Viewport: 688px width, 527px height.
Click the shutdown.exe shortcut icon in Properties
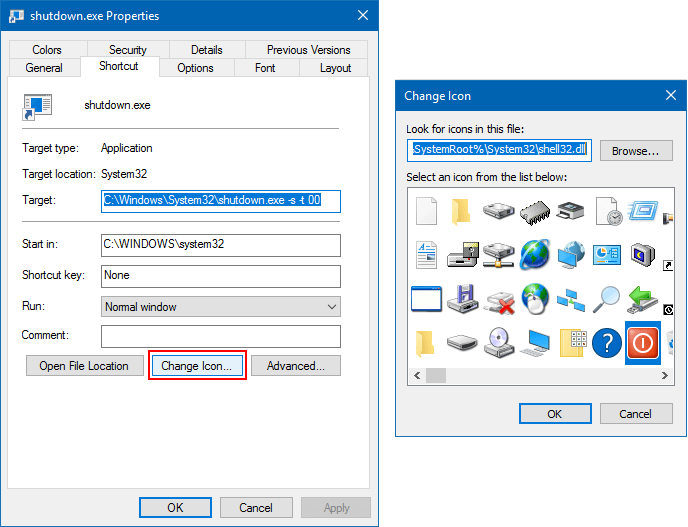(37, 107)
